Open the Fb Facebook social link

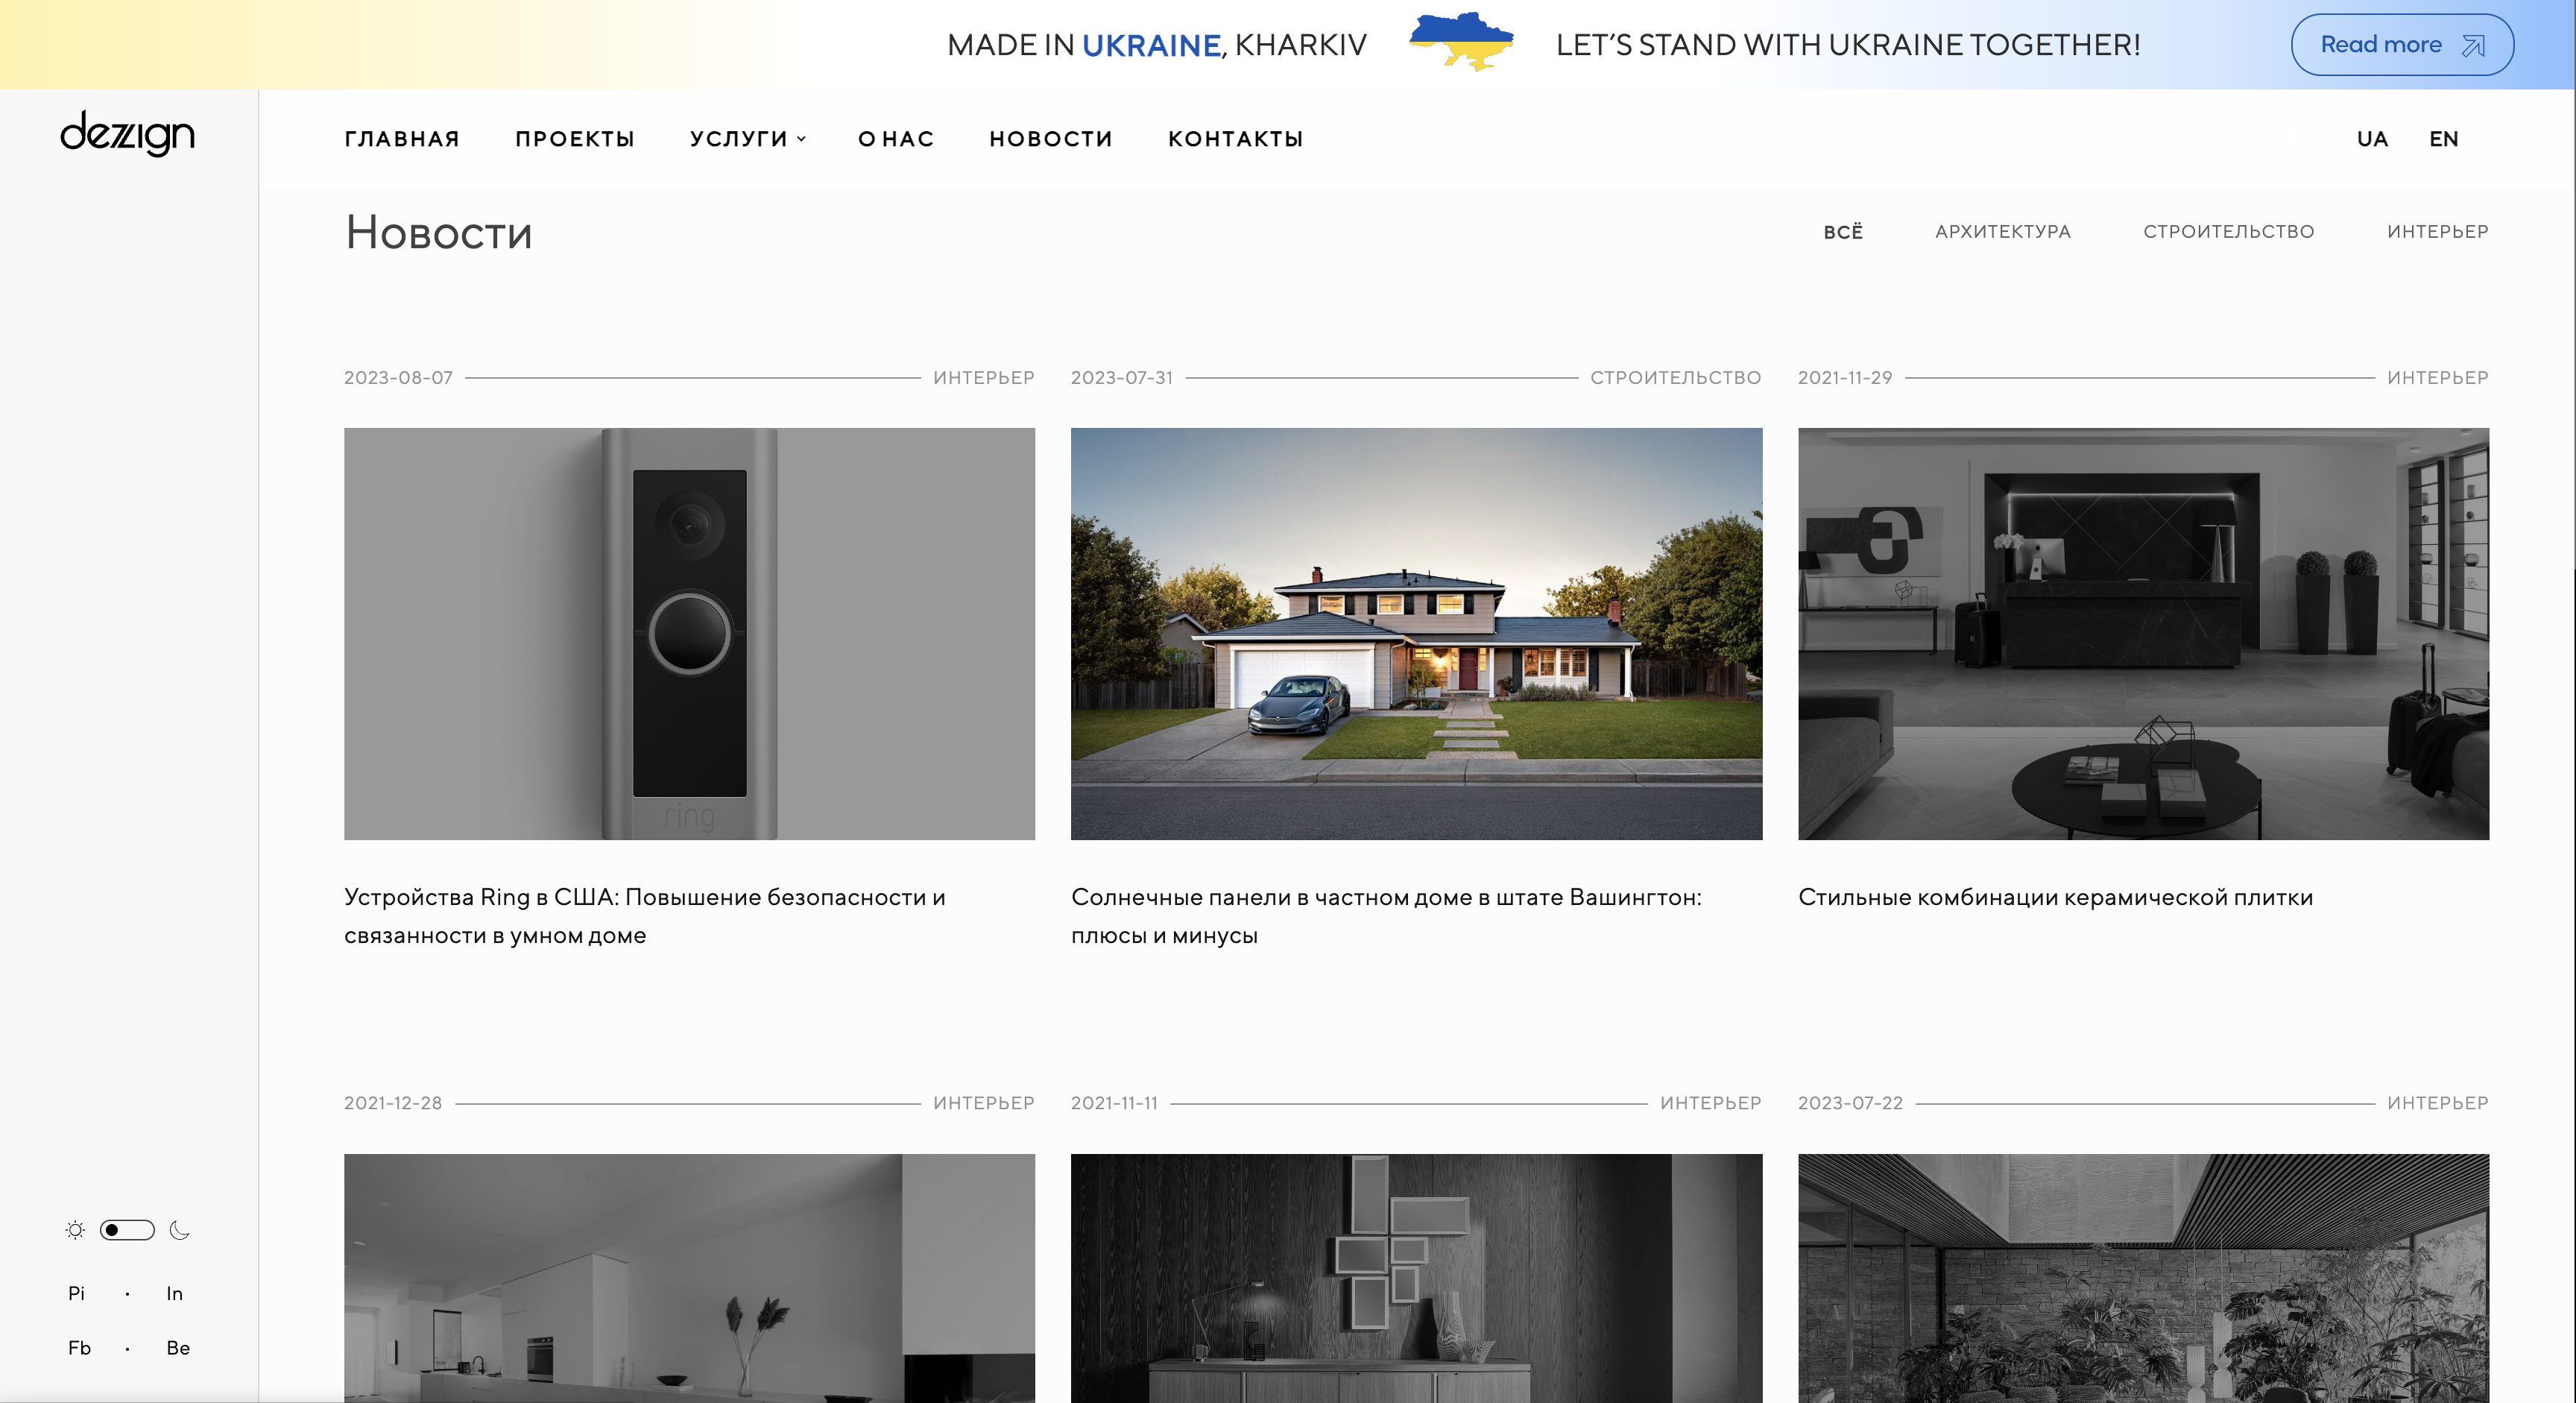tap(79, 1348)
